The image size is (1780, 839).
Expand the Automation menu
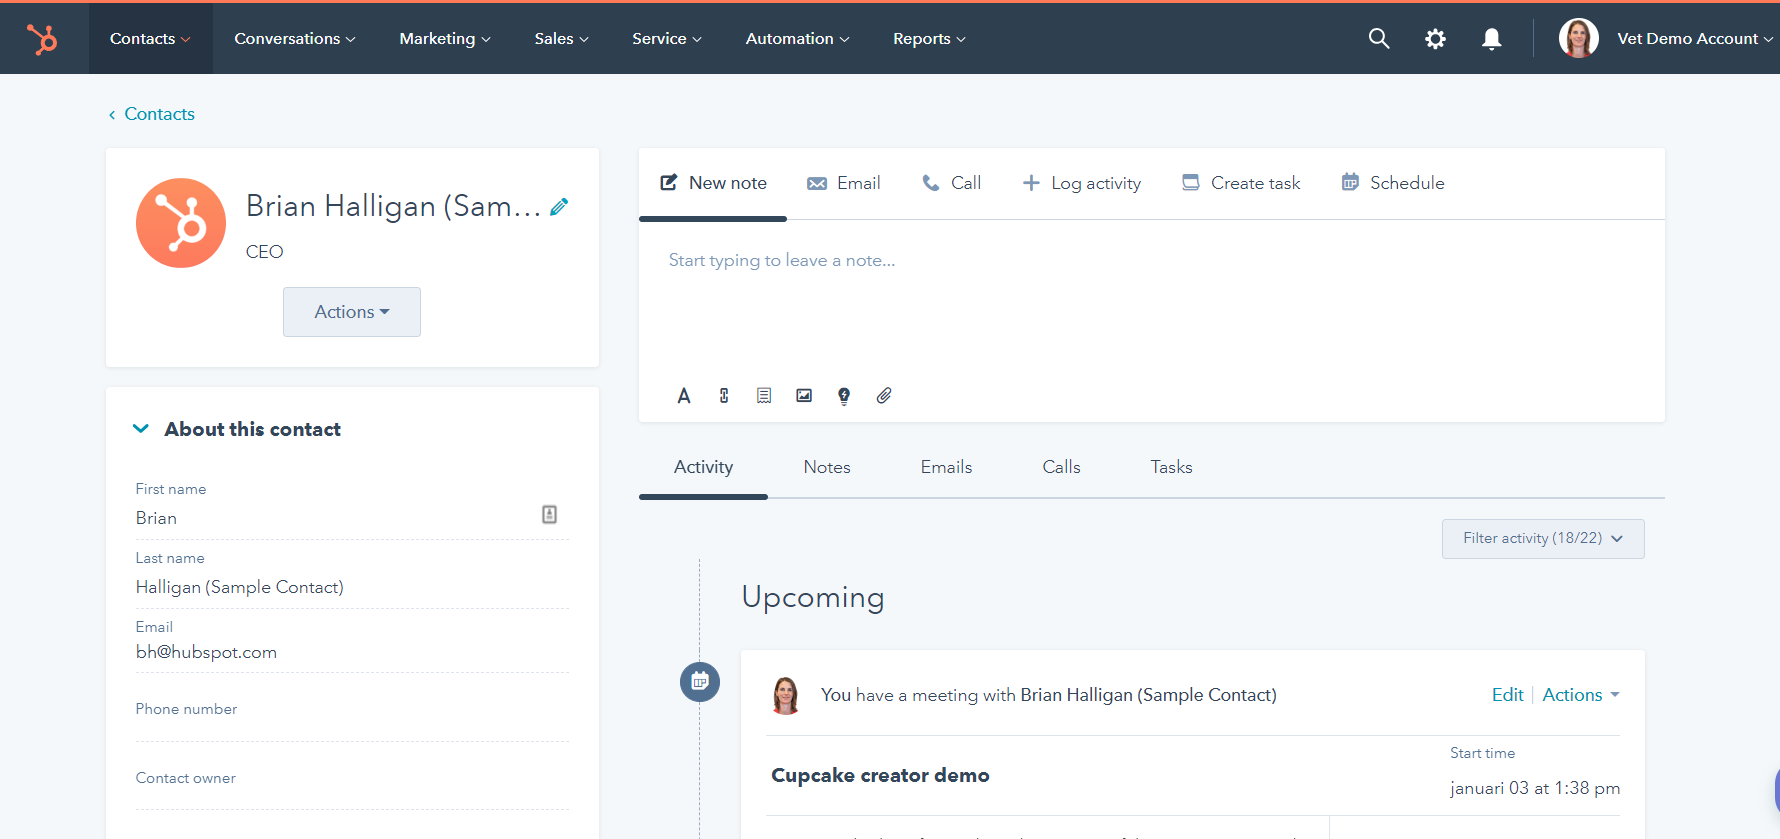tap(798, 38)
